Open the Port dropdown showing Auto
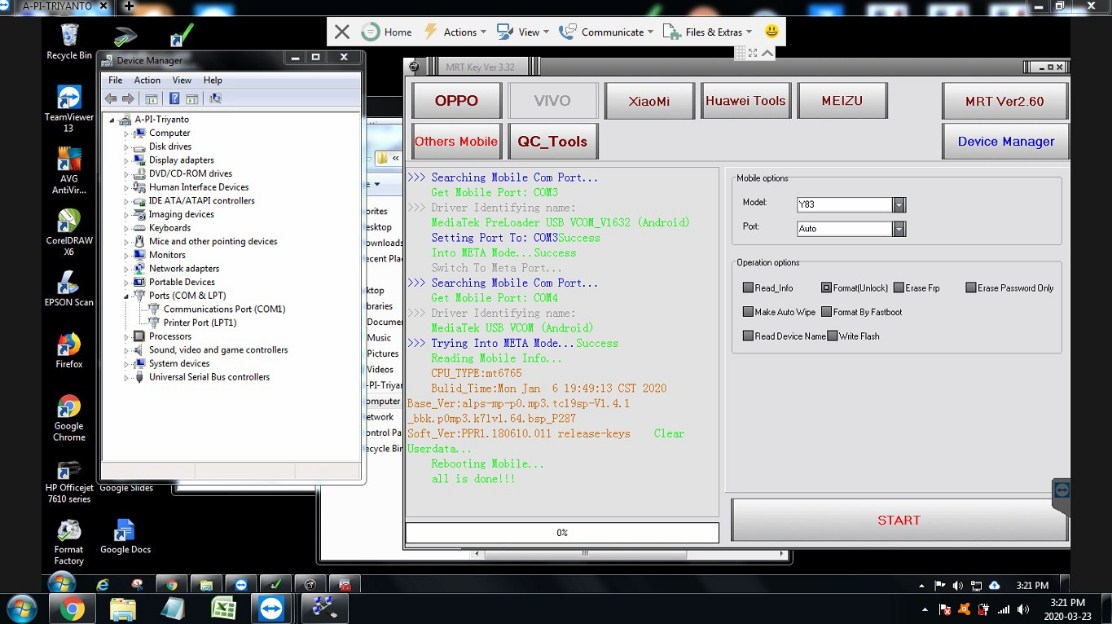 (899, 229)
